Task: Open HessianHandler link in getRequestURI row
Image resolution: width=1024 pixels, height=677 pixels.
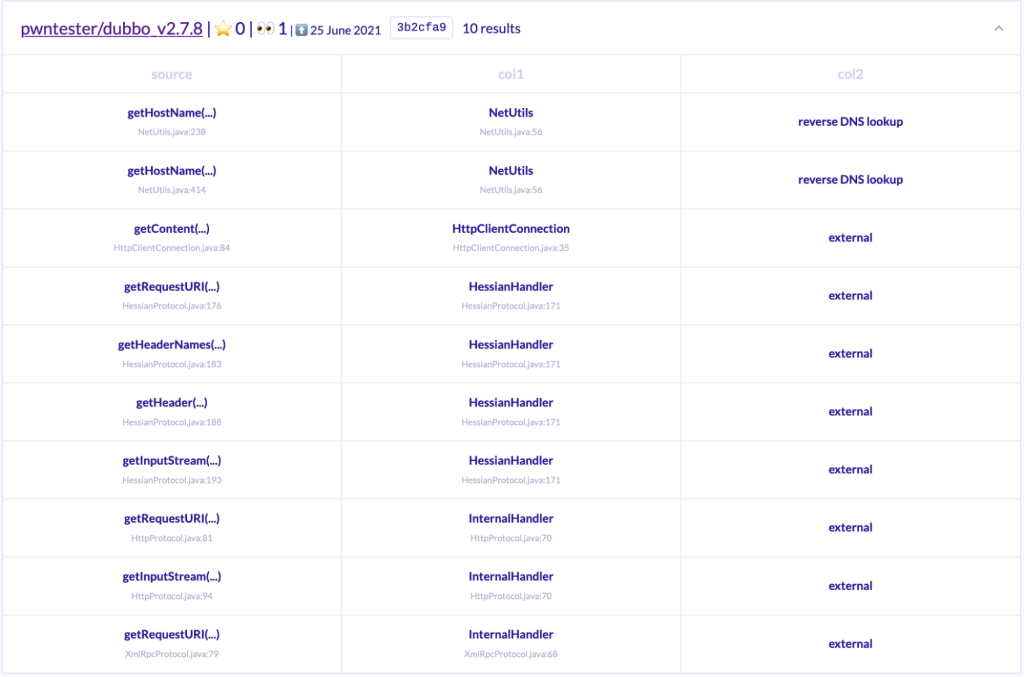Action: 511,287
